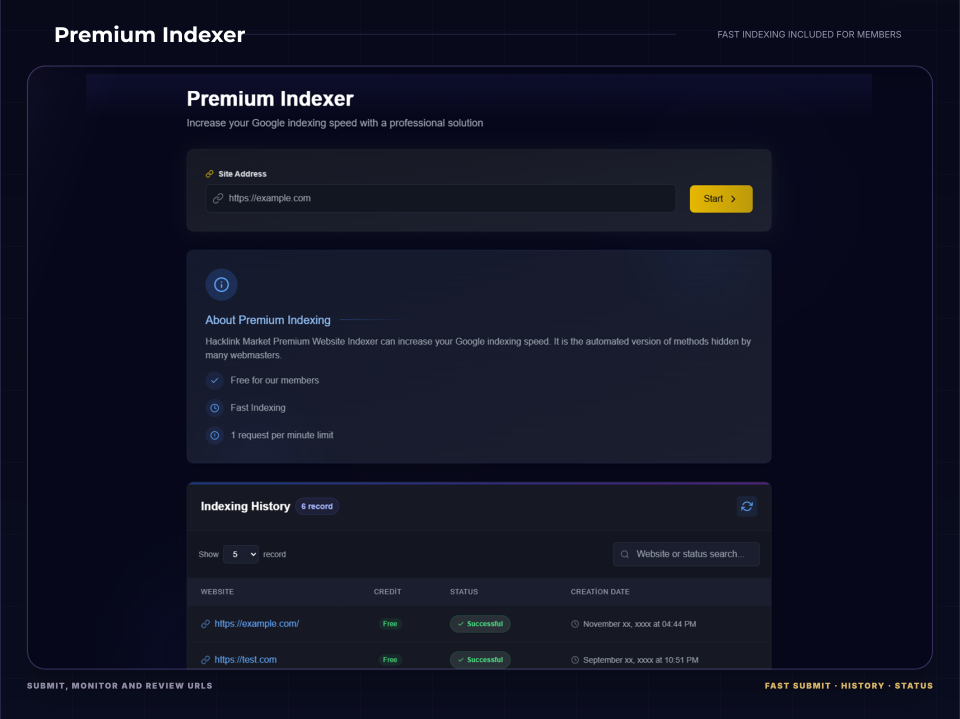Click the CREATION DATE column header

600,592
